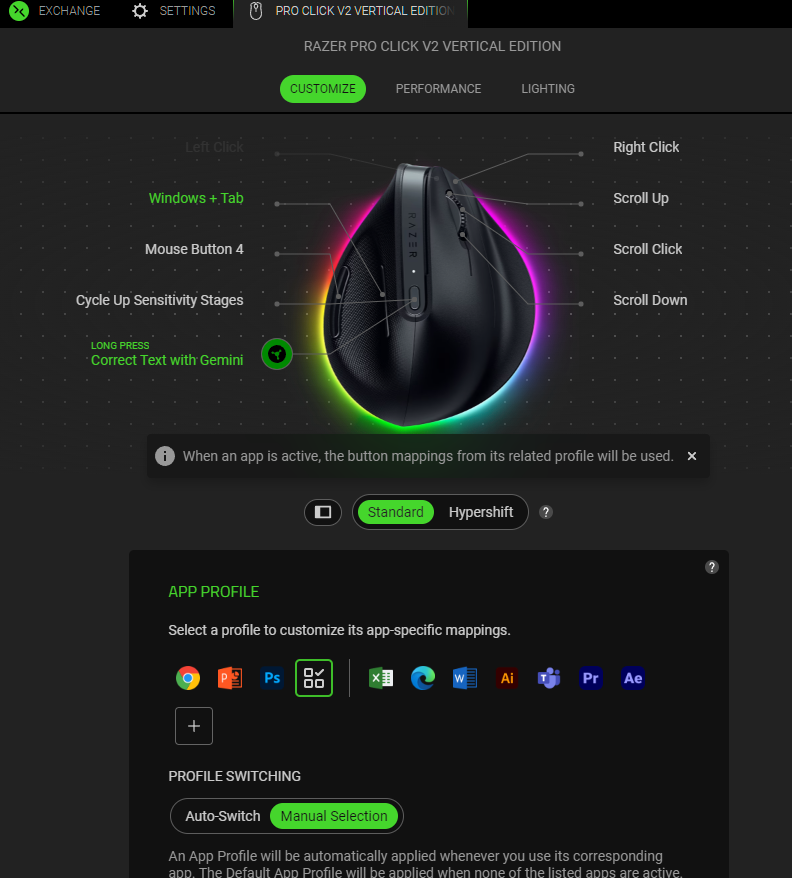
Task: Open the Lighting tab
Action: coord(548,88)
